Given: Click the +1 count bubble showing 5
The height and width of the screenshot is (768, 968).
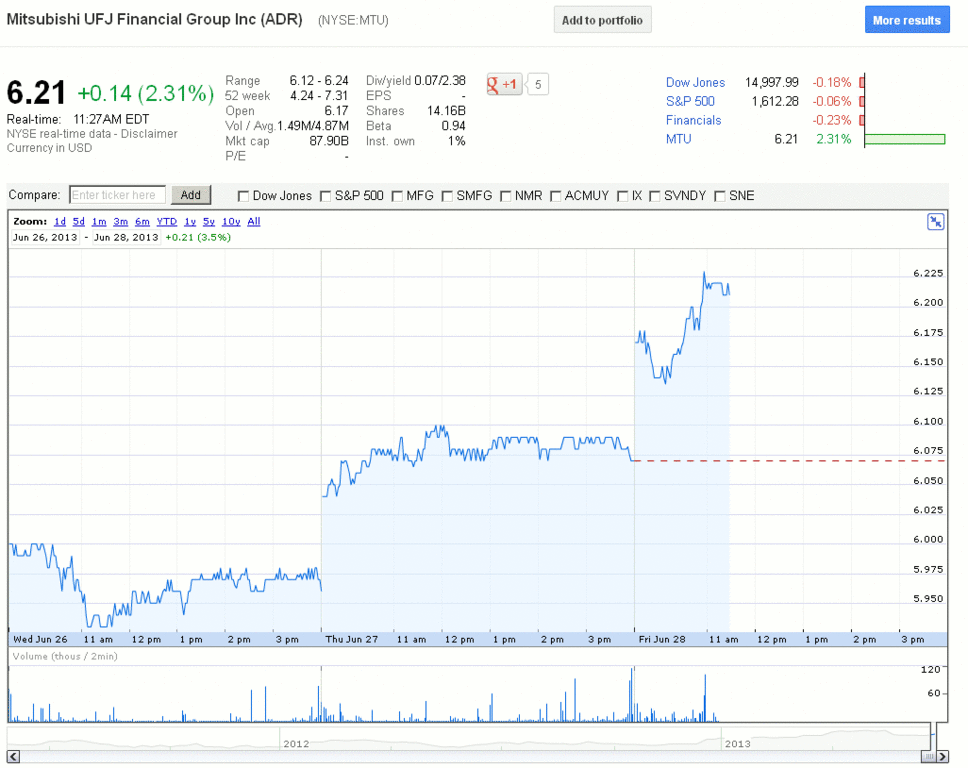Looking at the screenshot, I should click(538, 84).
